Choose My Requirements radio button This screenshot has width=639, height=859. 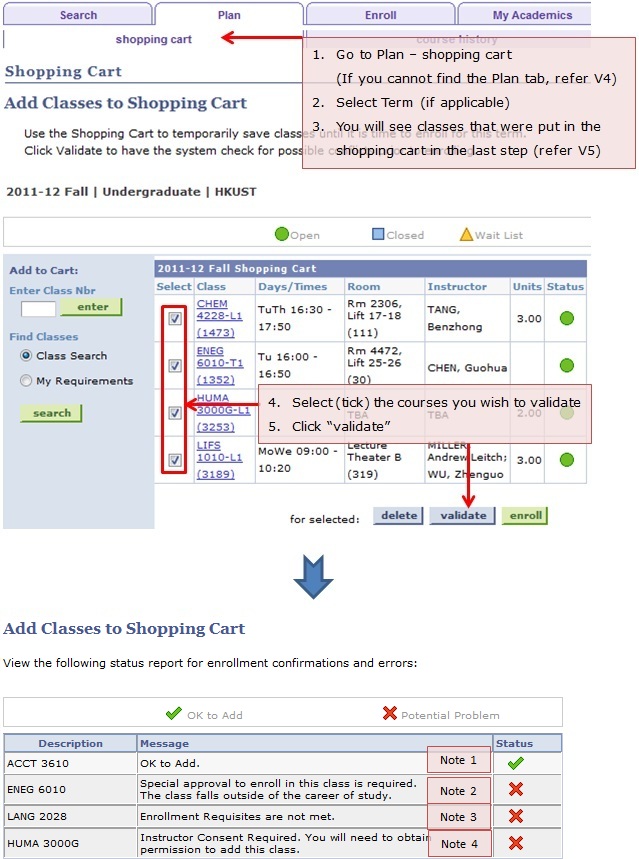click(26, 381)
